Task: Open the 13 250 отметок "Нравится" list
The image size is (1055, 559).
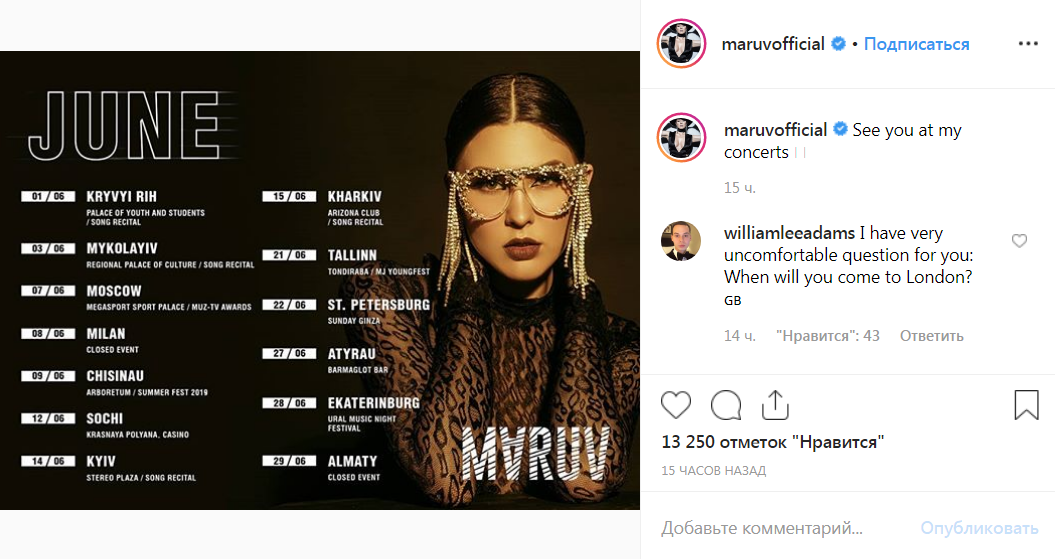Action: pos(772,442)
